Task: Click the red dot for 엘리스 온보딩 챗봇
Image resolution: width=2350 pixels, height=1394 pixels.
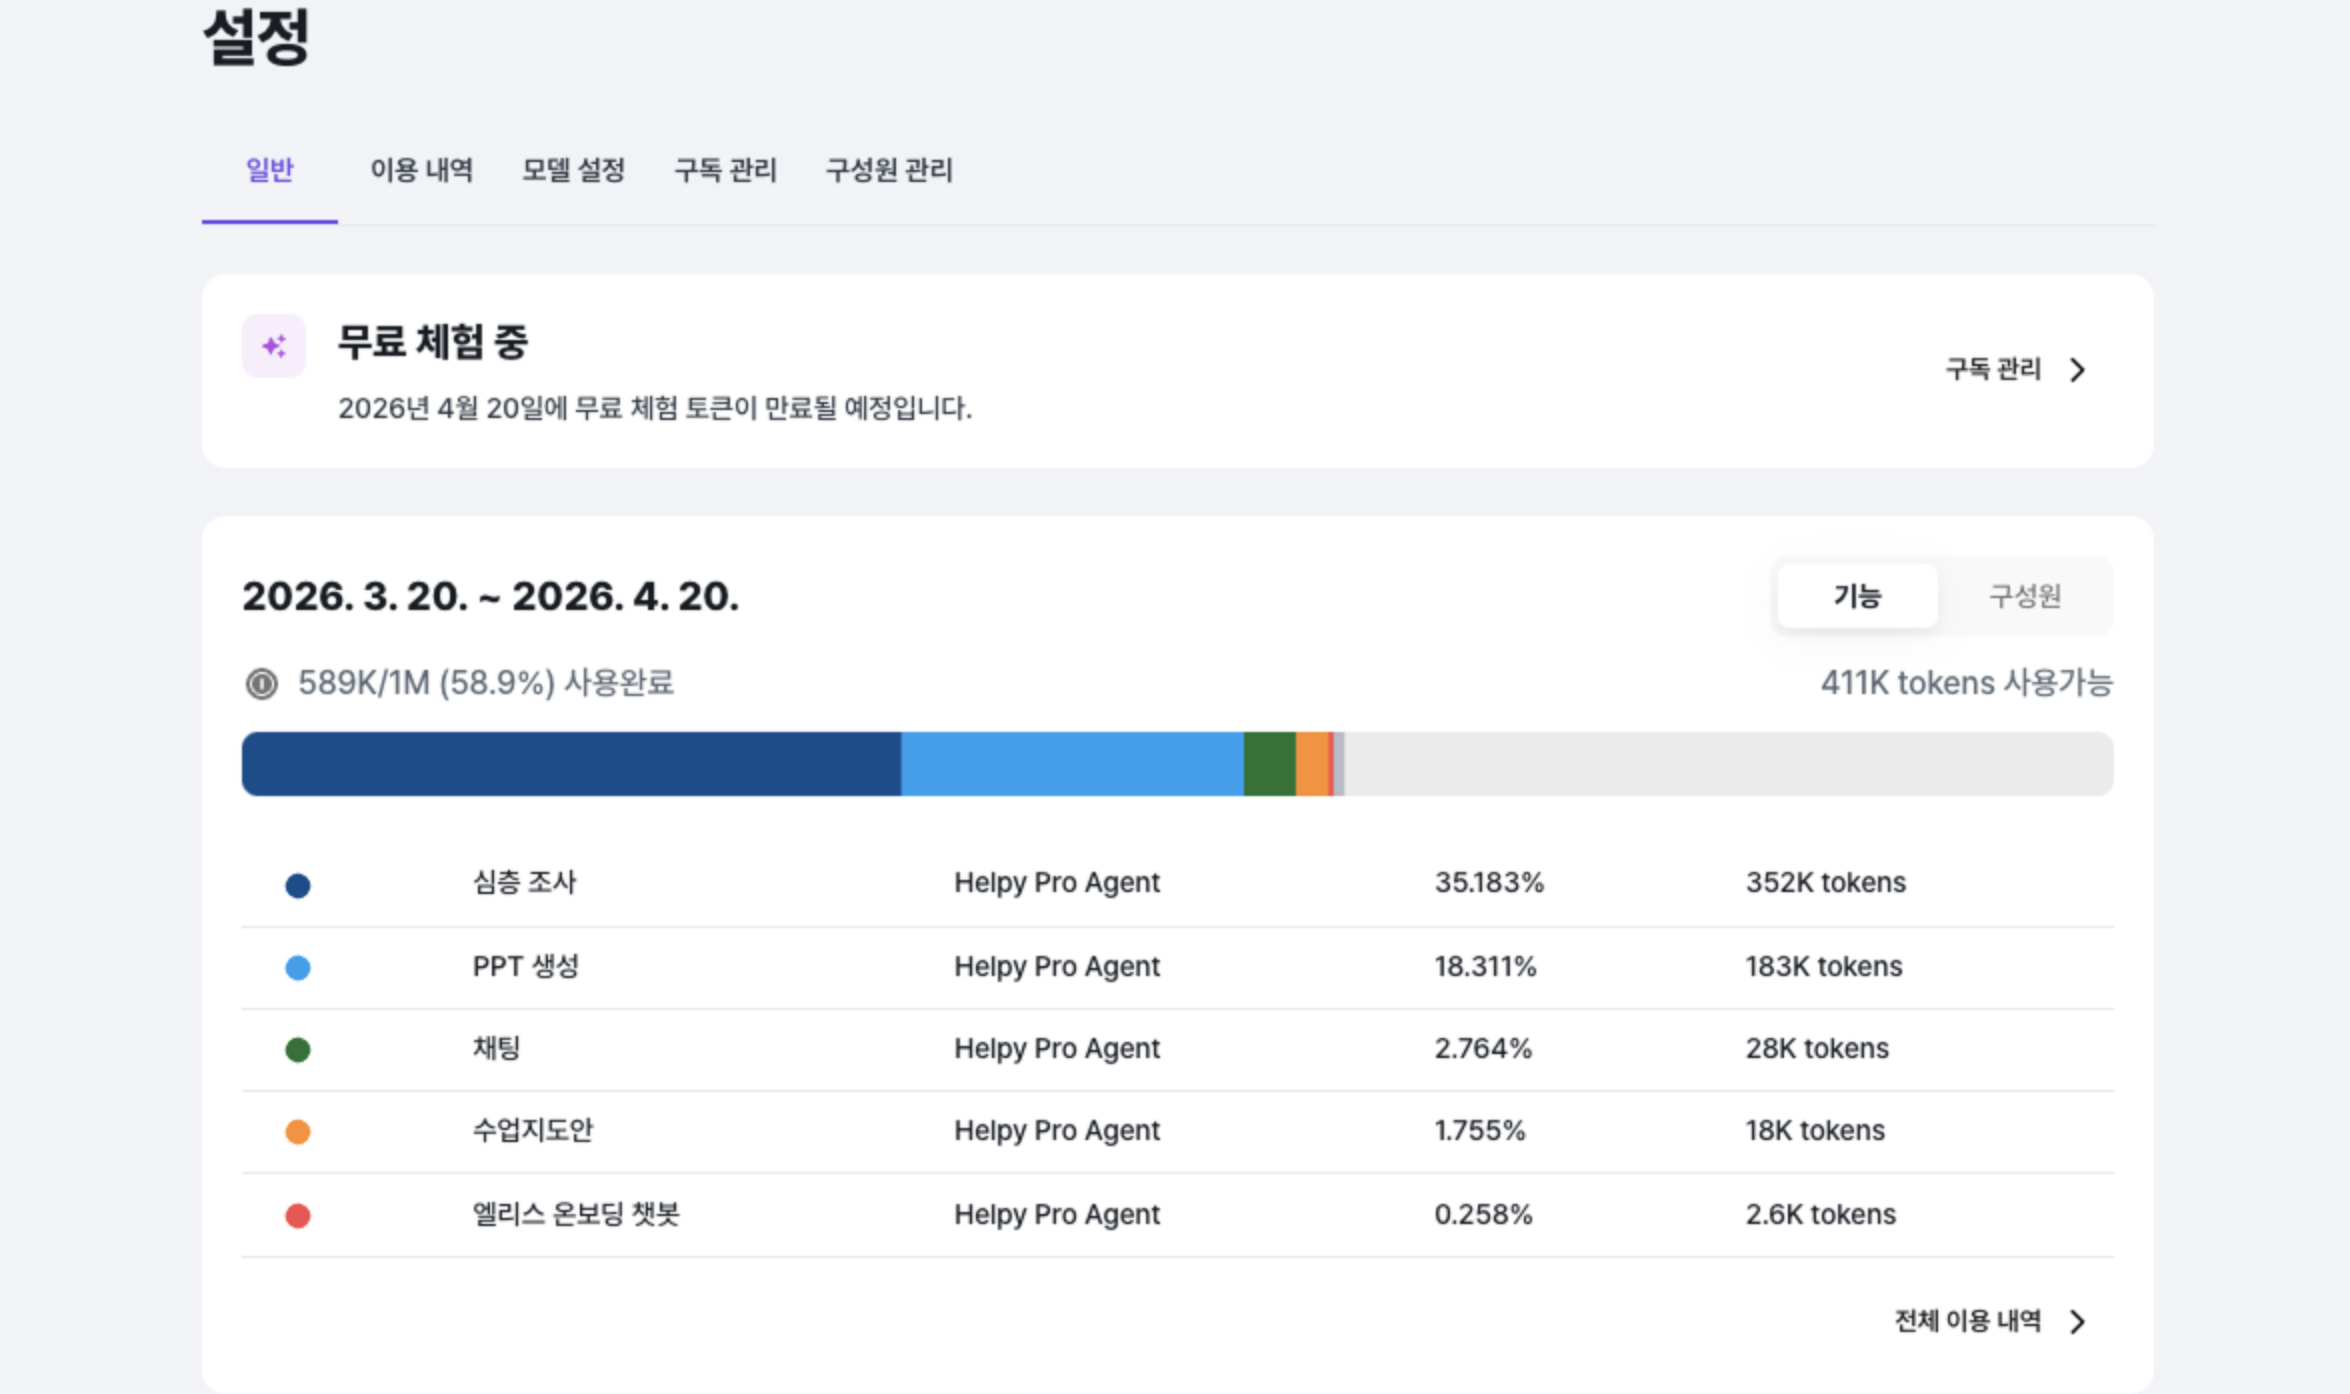Action: (x=297, y=1214)
